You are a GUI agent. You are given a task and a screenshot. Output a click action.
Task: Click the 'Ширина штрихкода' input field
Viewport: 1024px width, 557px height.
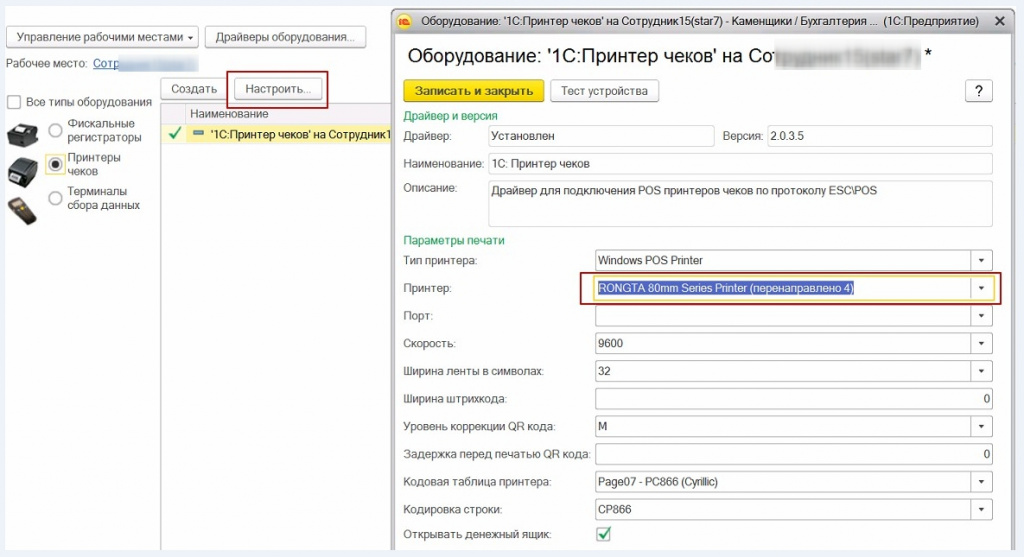793,399
